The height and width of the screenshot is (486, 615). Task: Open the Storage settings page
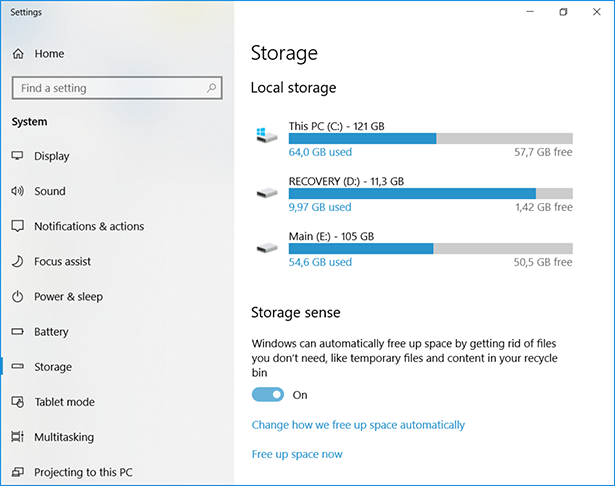pyautogui.click(x=53, y=367)
